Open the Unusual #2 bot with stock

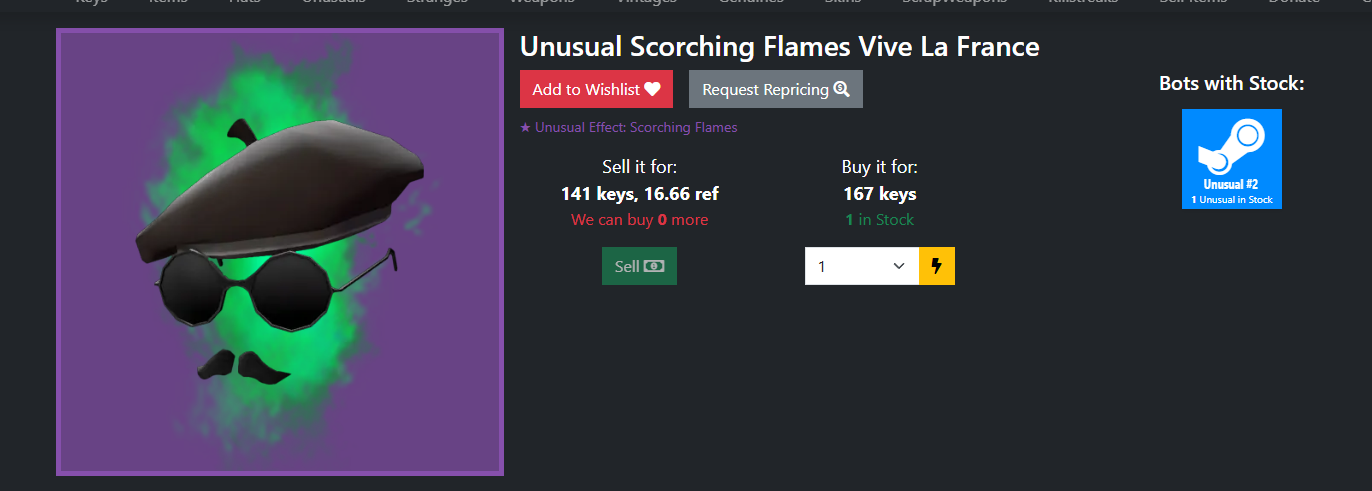pos(1232,159)
